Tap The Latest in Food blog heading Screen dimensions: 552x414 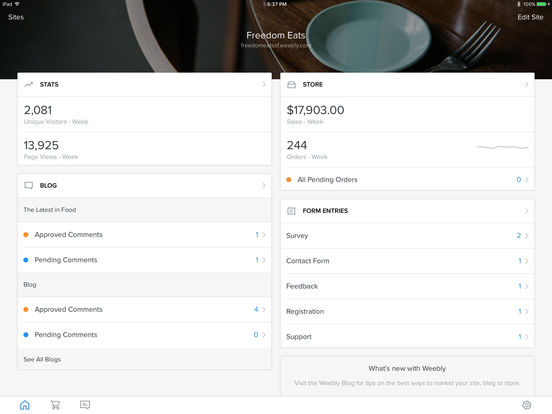click(x=50, y=210)
